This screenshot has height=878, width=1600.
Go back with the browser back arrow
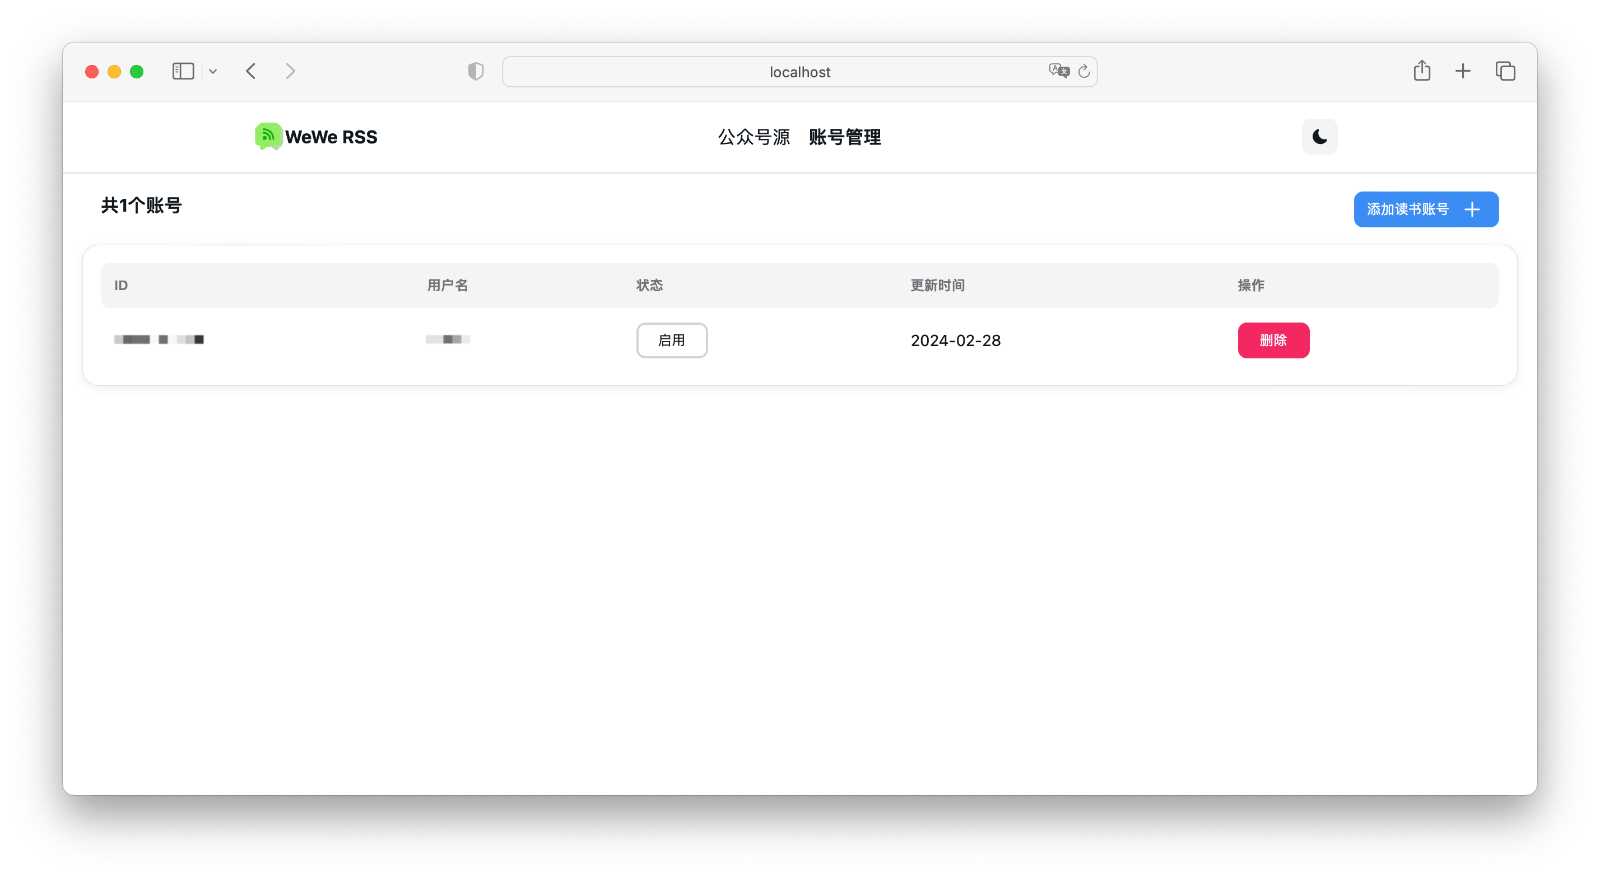[x=251, y=71]
